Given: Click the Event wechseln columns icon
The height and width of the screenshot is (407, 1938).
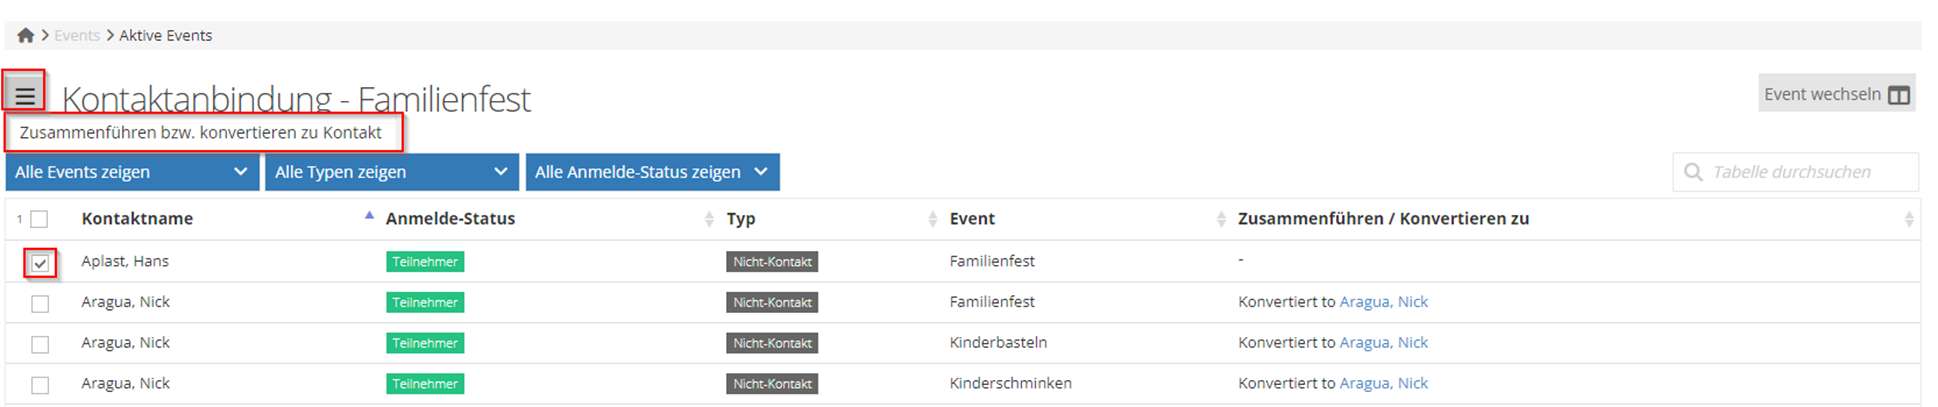Looking at the screenshot, I should 1898,95.
